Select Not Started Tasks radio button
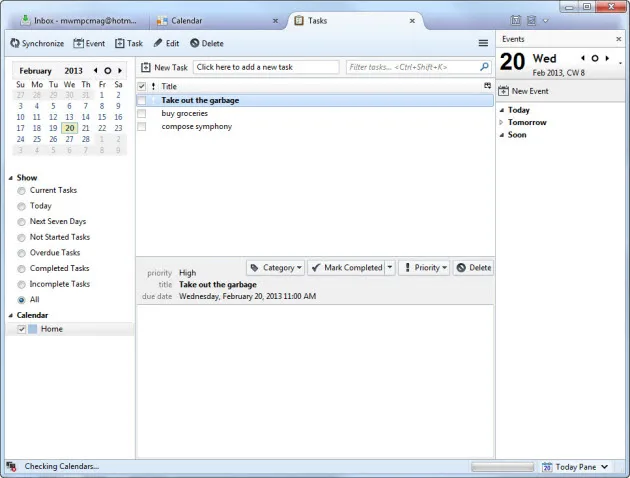This screenshot has height=478, width=630. (22, 238)
